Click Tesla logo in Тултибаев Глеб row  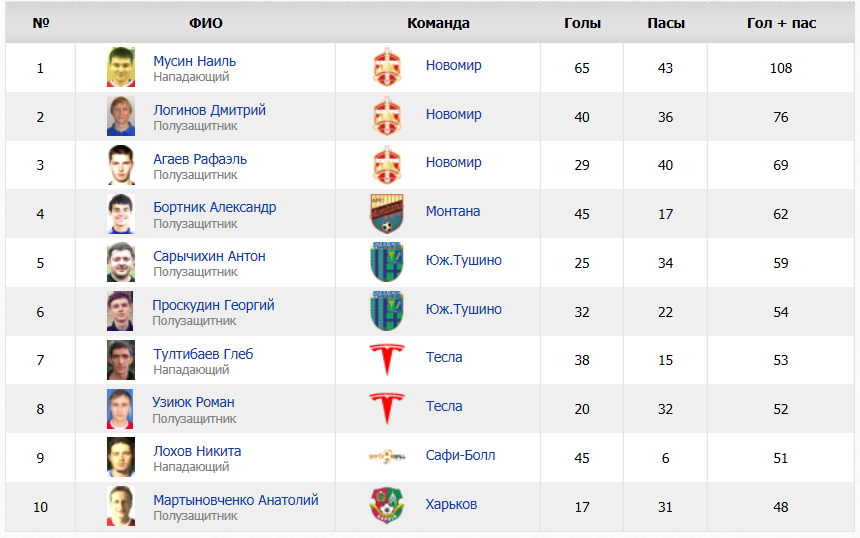coord(387,360)
